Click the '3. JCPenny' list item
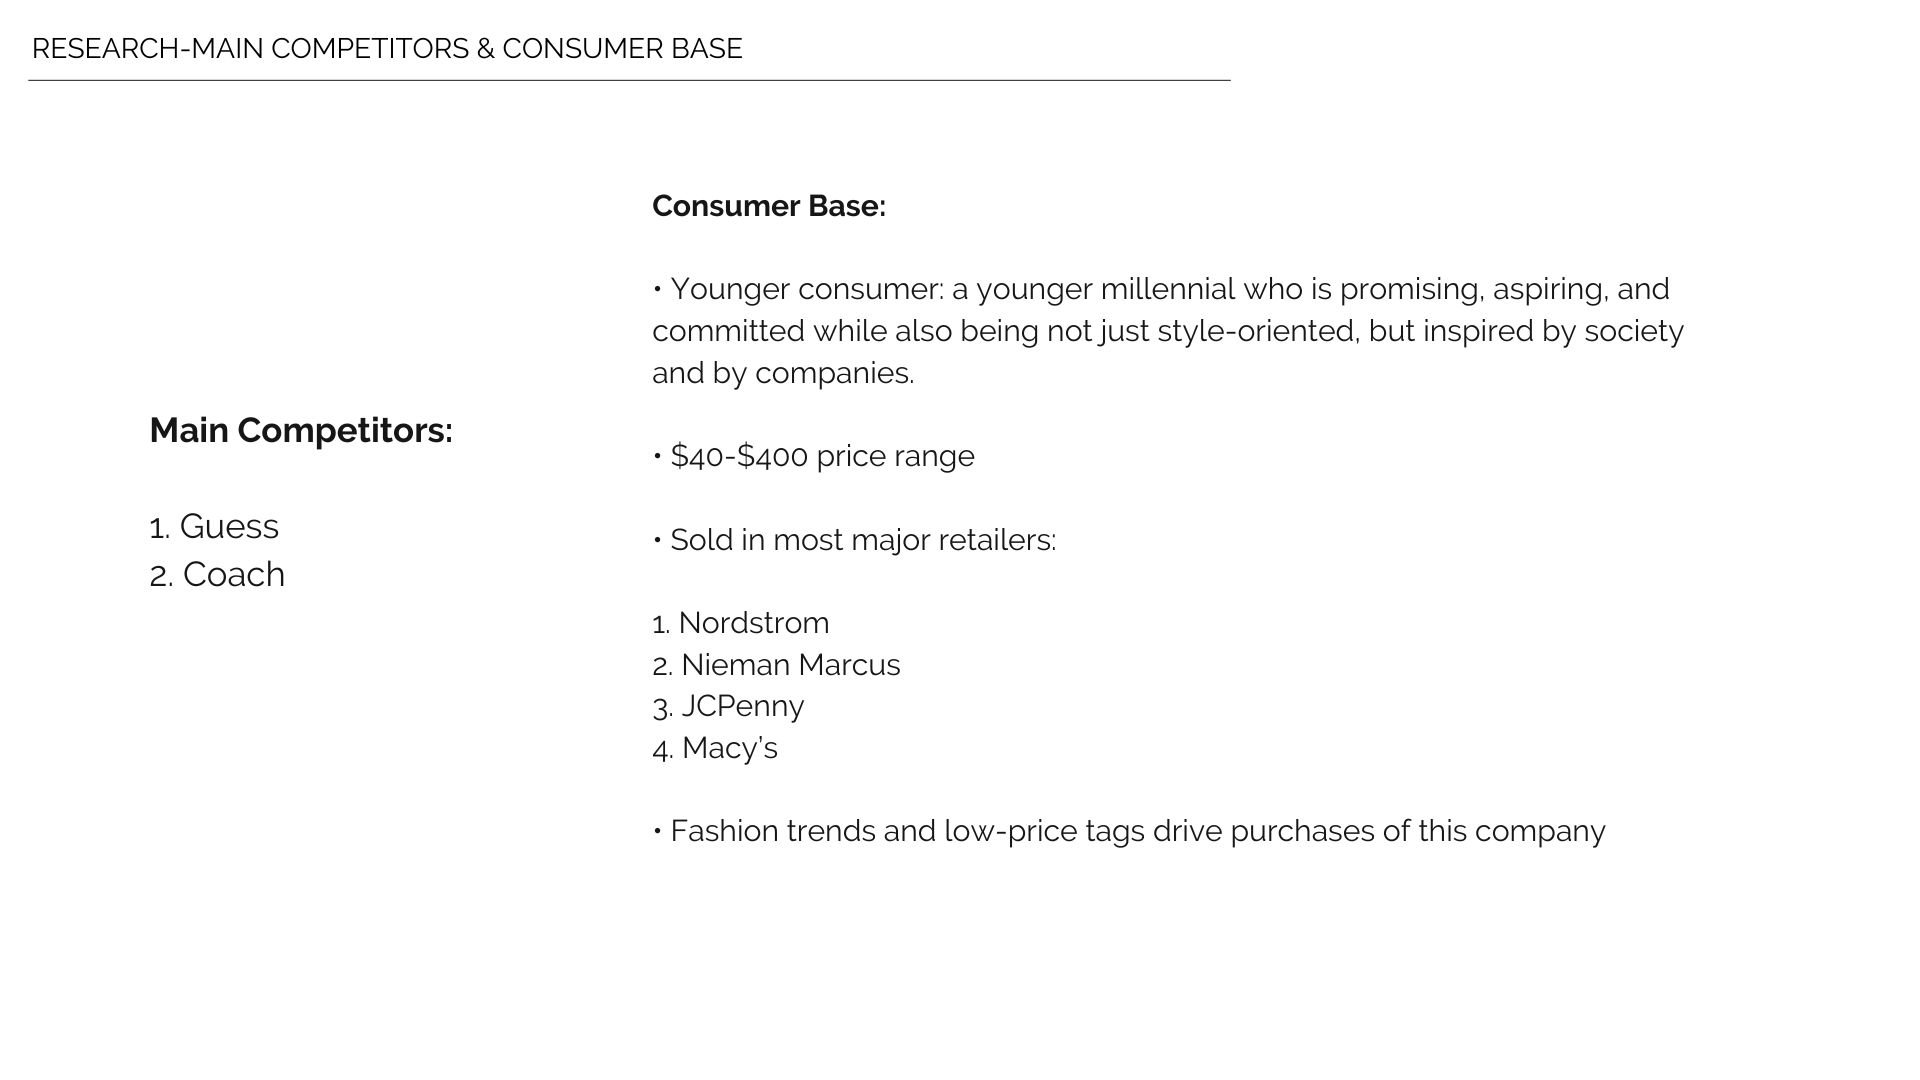 (728, 707)
